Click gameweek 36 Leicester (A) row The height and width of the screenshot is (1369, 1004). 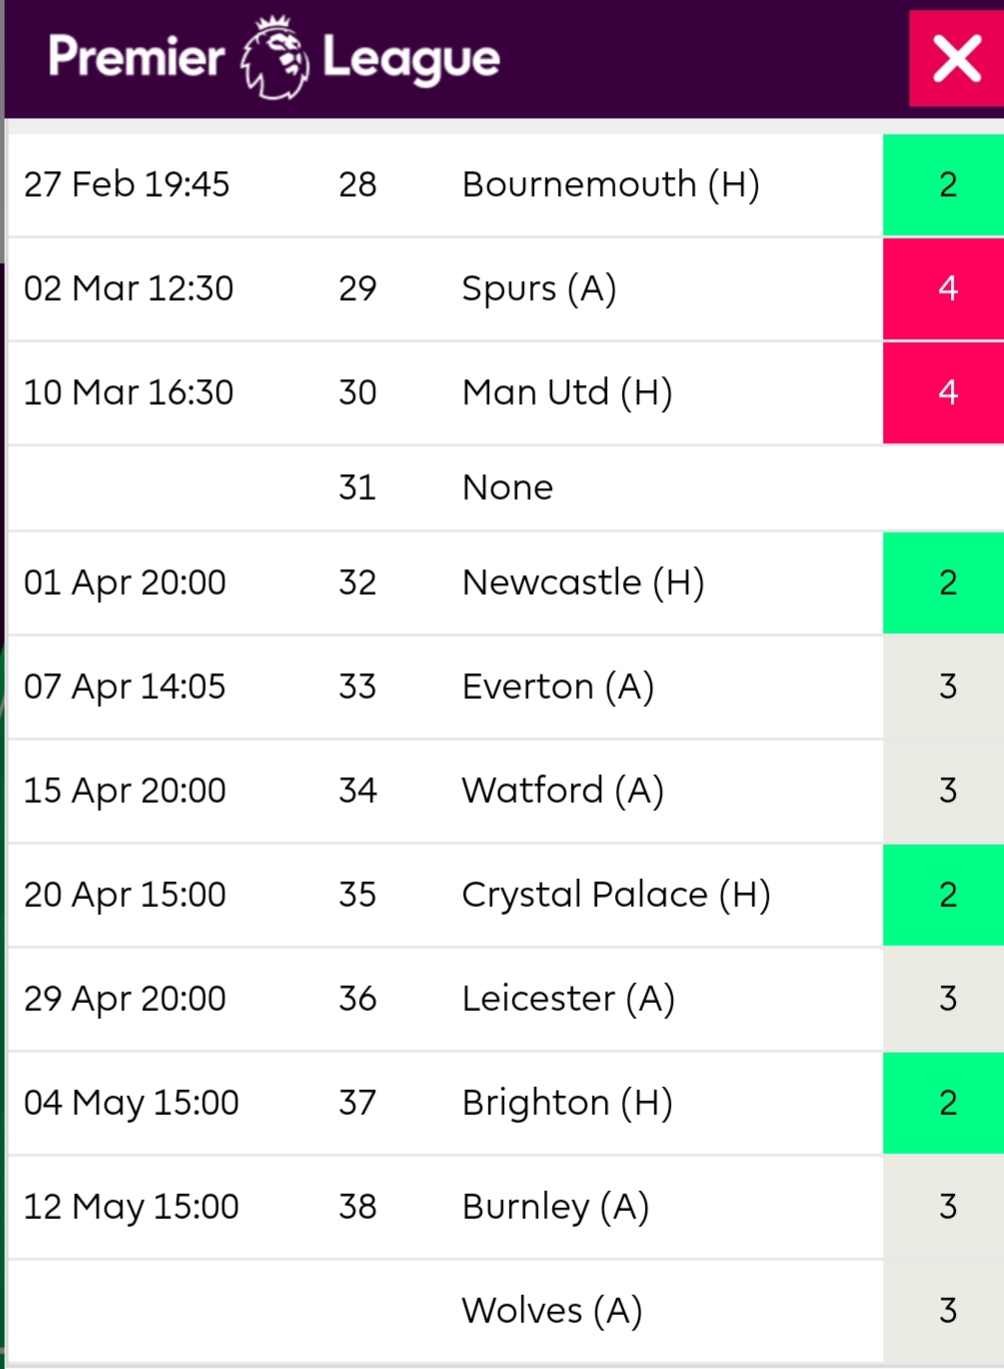point(506,999)
